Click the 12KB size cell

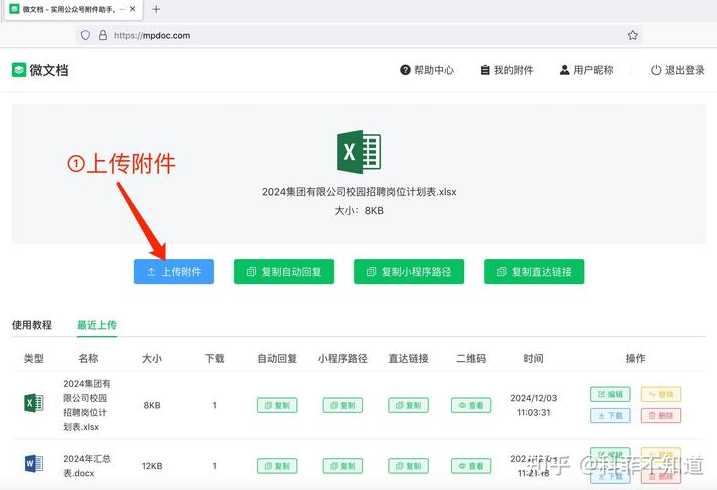pyautogui.click(x=152, y=466)
